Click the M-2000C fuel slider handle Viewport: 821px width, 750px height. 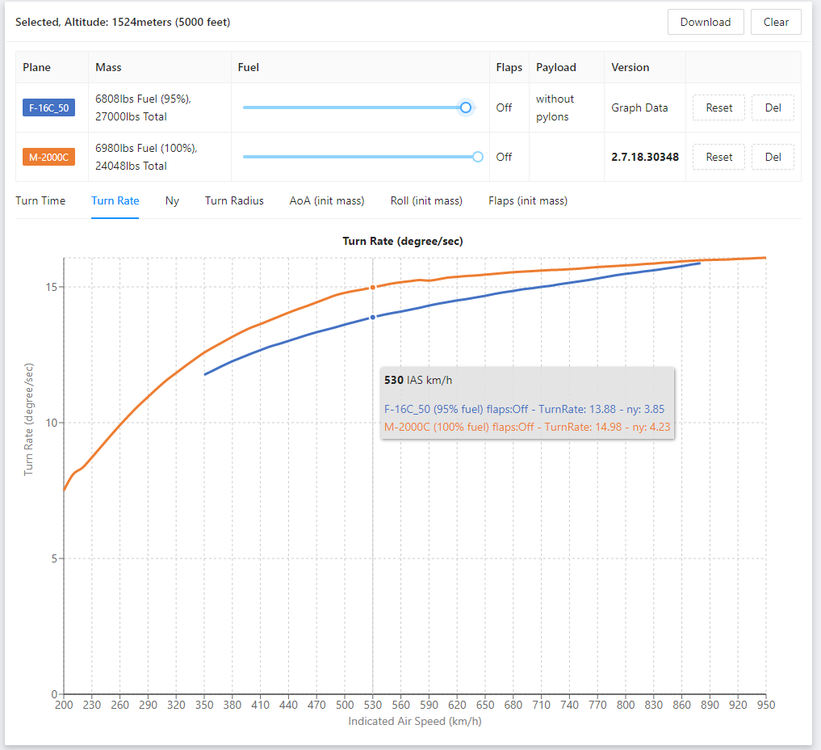pyautogui.click(x=477, y=157)
